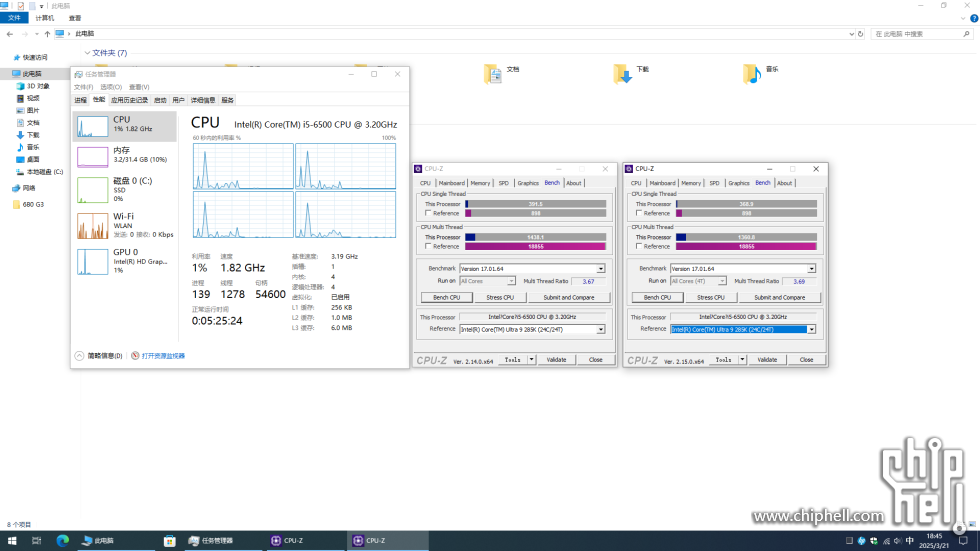The image size is (980, 551).
Task: Open the Wi-Fi network tray icon
Action: tap(886, 541)
